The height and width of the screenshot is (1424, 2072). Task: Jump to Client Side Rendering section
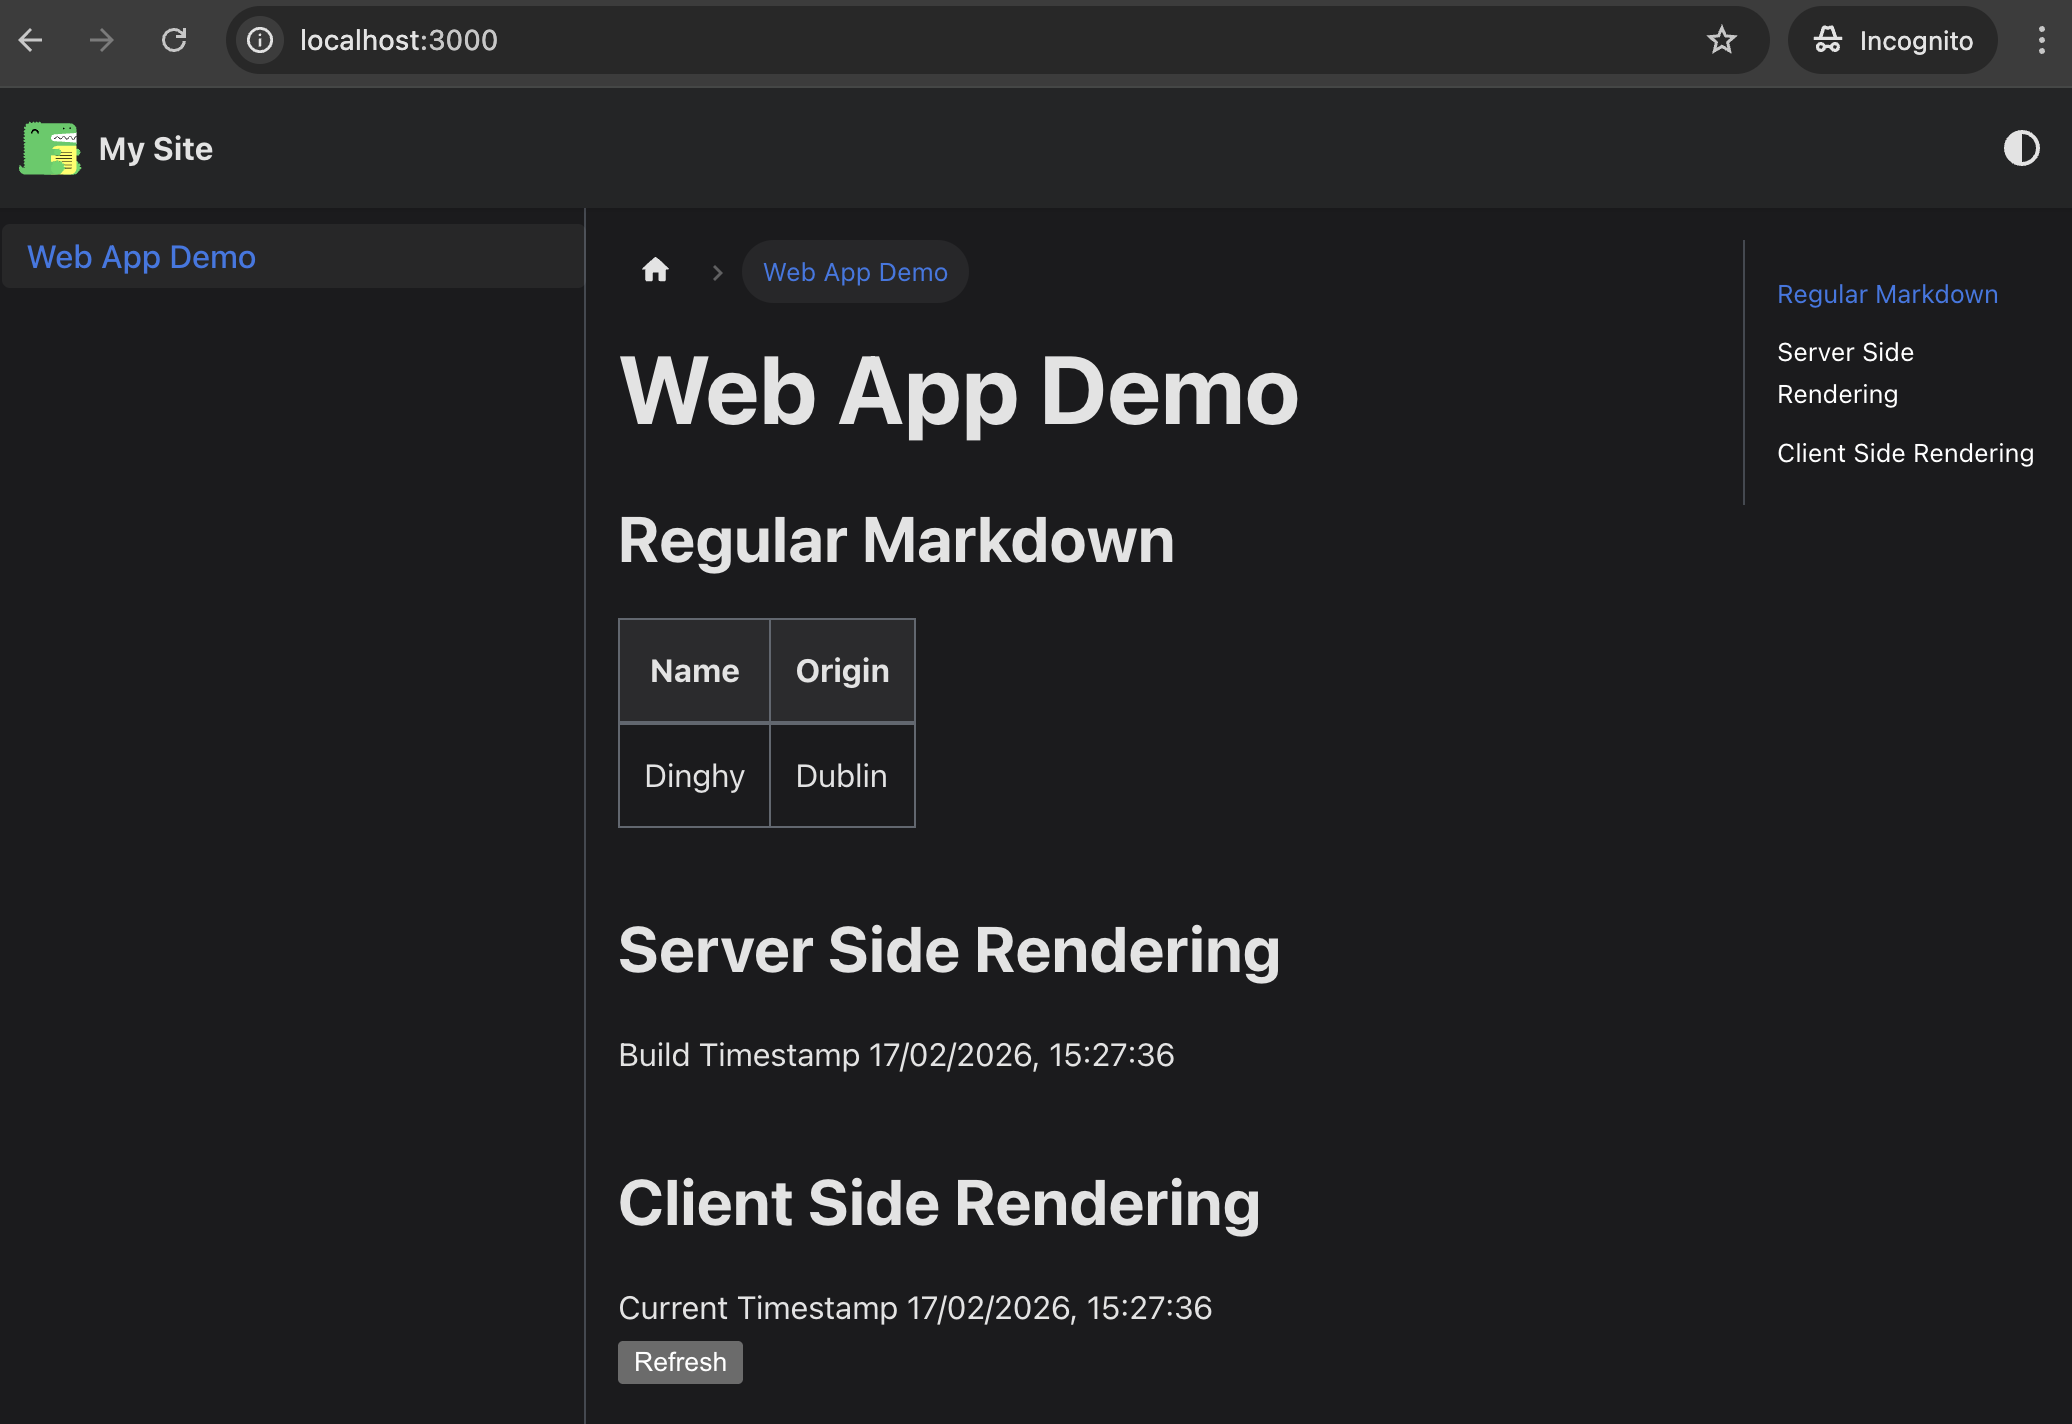click(1905, 453)
